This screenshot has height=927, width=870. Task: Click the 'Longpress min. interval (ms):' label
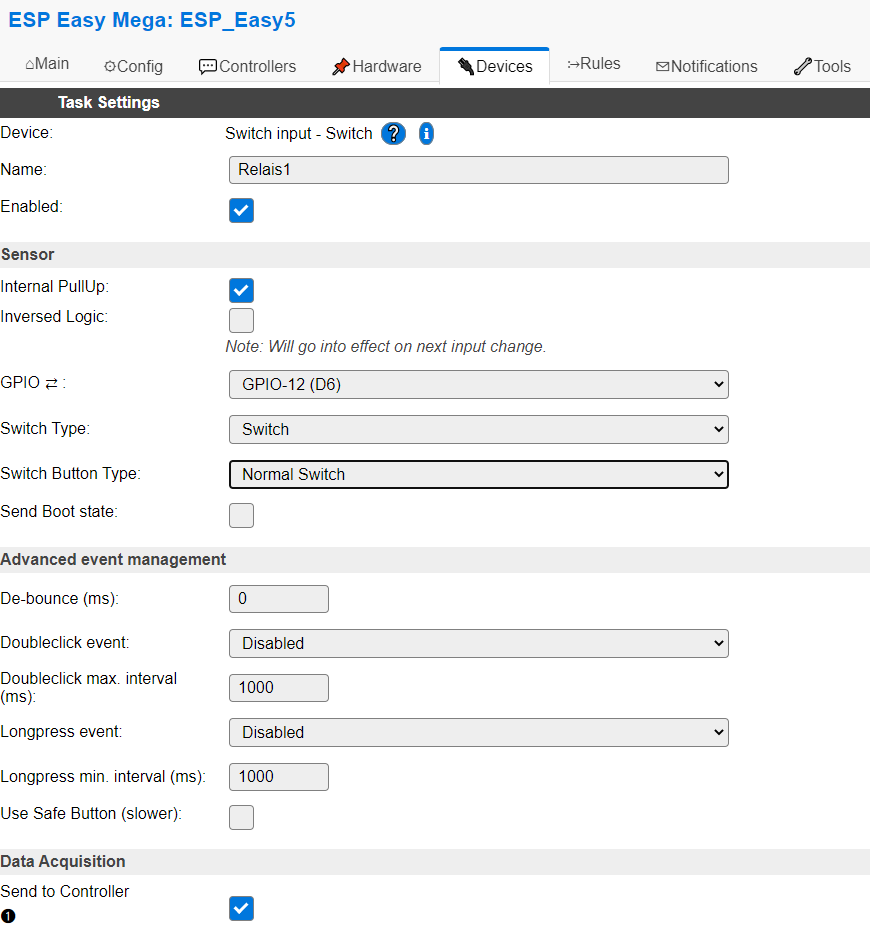point(103,777)
